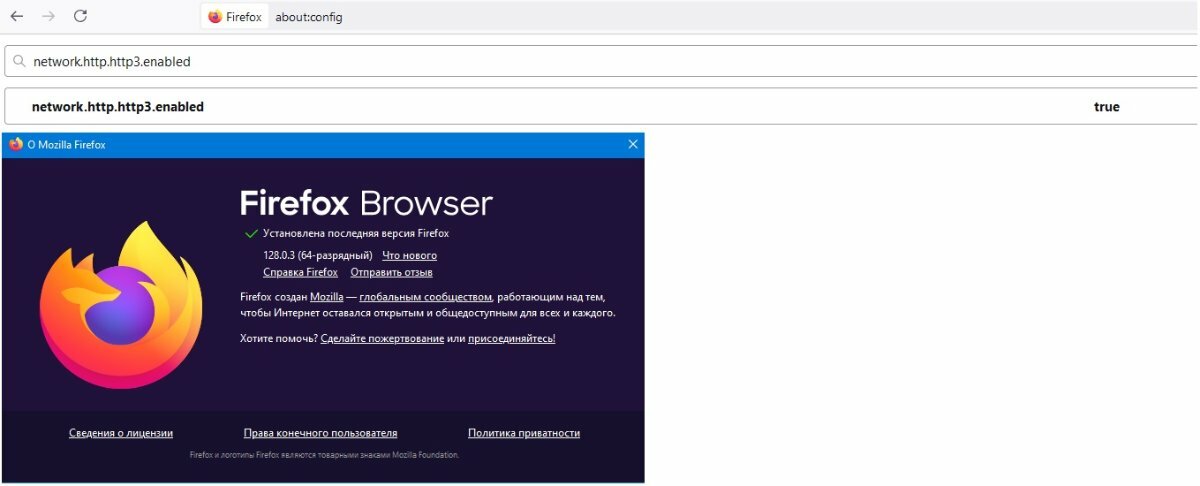Click the about:config URL text

coord(309,17)
